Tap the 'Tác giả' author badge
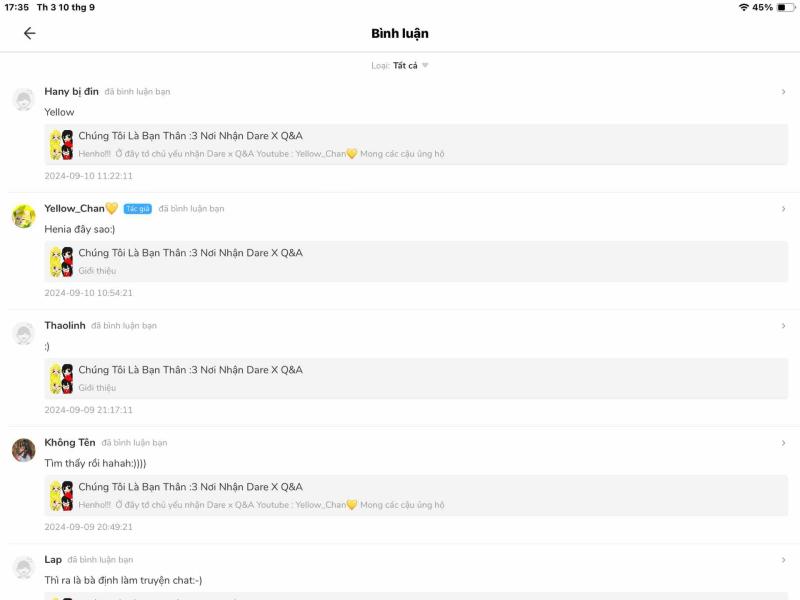 (137, 209)
